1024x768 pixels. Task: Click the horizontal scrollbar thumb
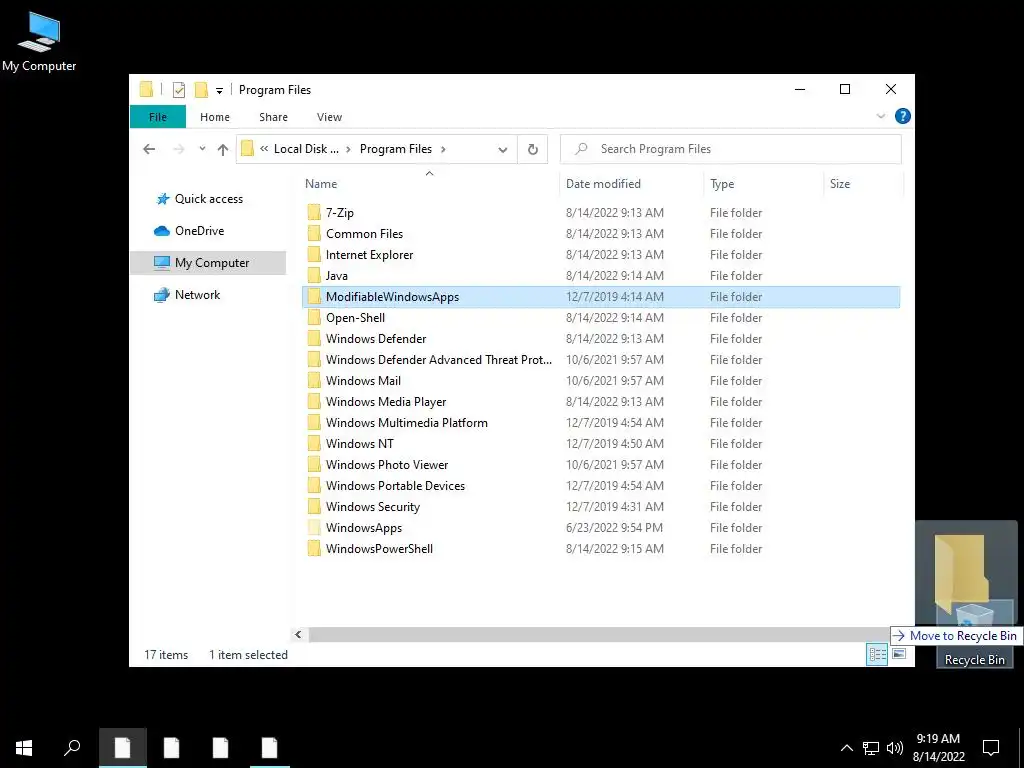pyautogui.click(x=599, y=634)
